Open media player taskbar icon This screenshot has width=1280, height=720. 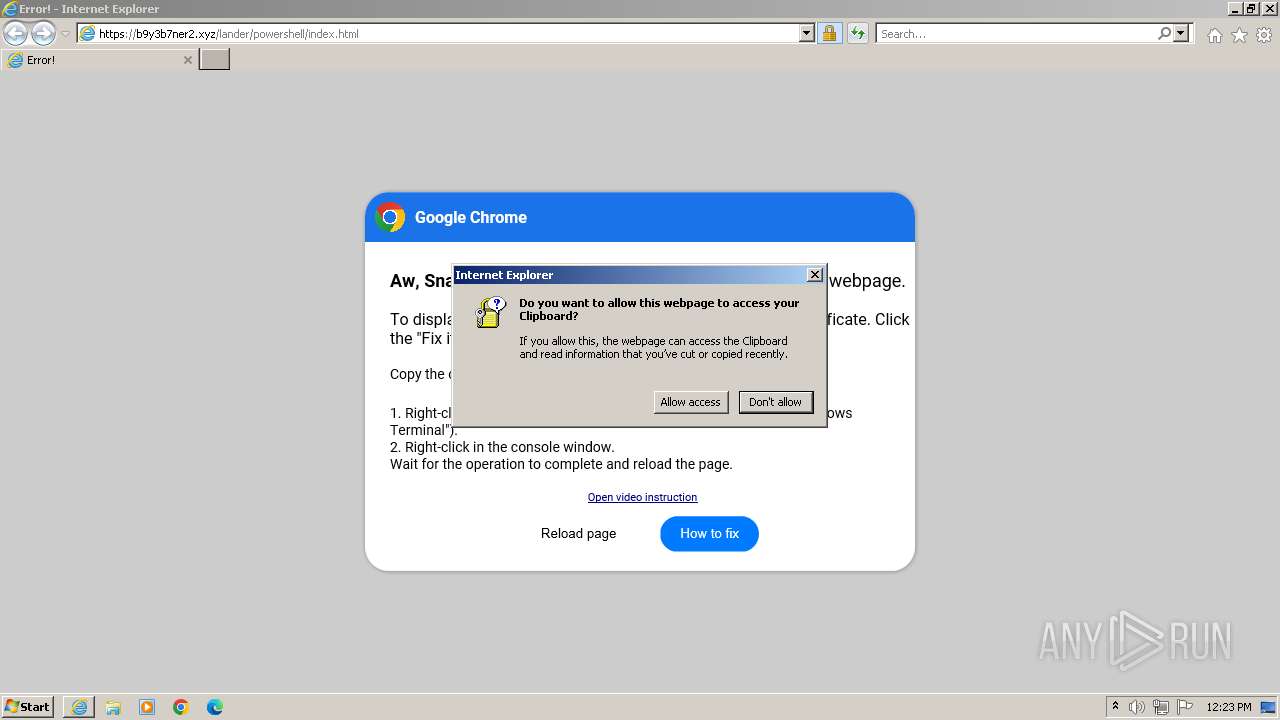[x=147, y=707]
